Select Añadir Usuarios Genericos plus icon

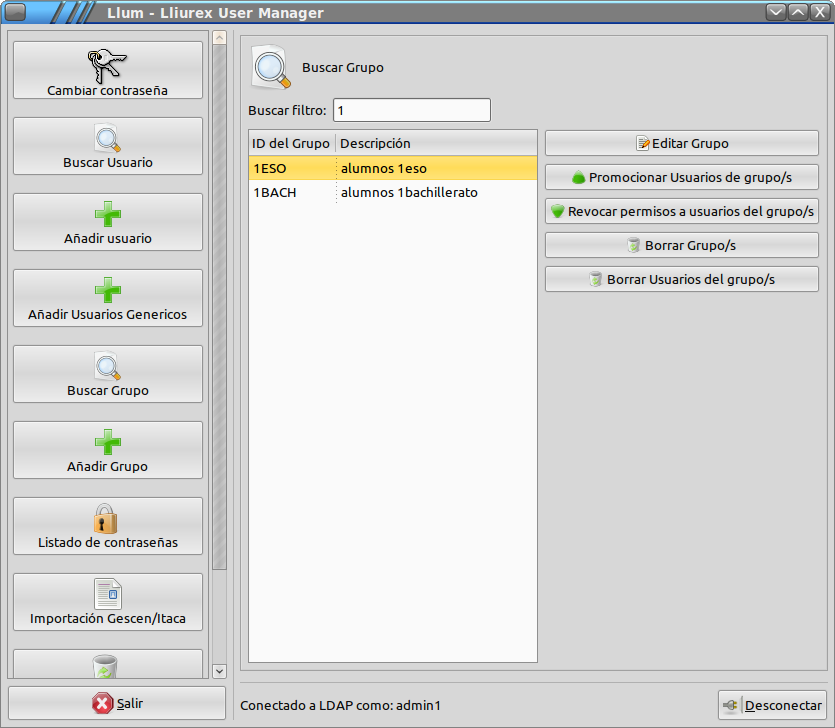click(x=107, y=291)
